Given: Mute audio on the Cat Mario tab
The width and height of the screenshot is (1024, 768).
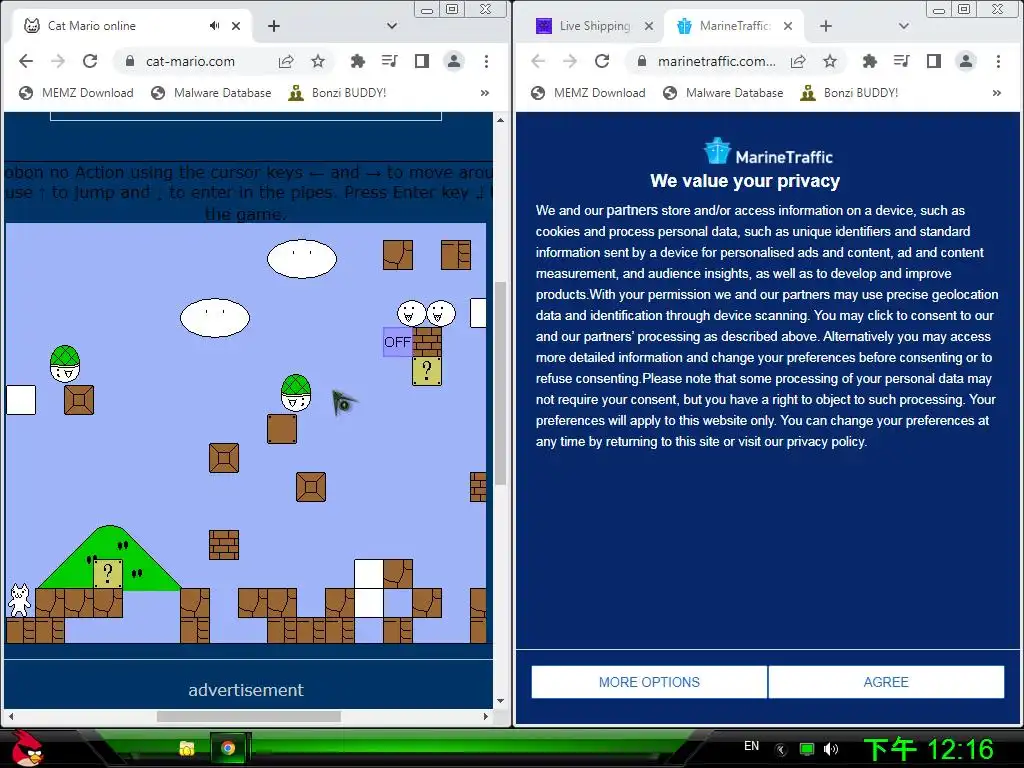Looking at the screenshot, I should pyautogui.click(x=214, y=26).
